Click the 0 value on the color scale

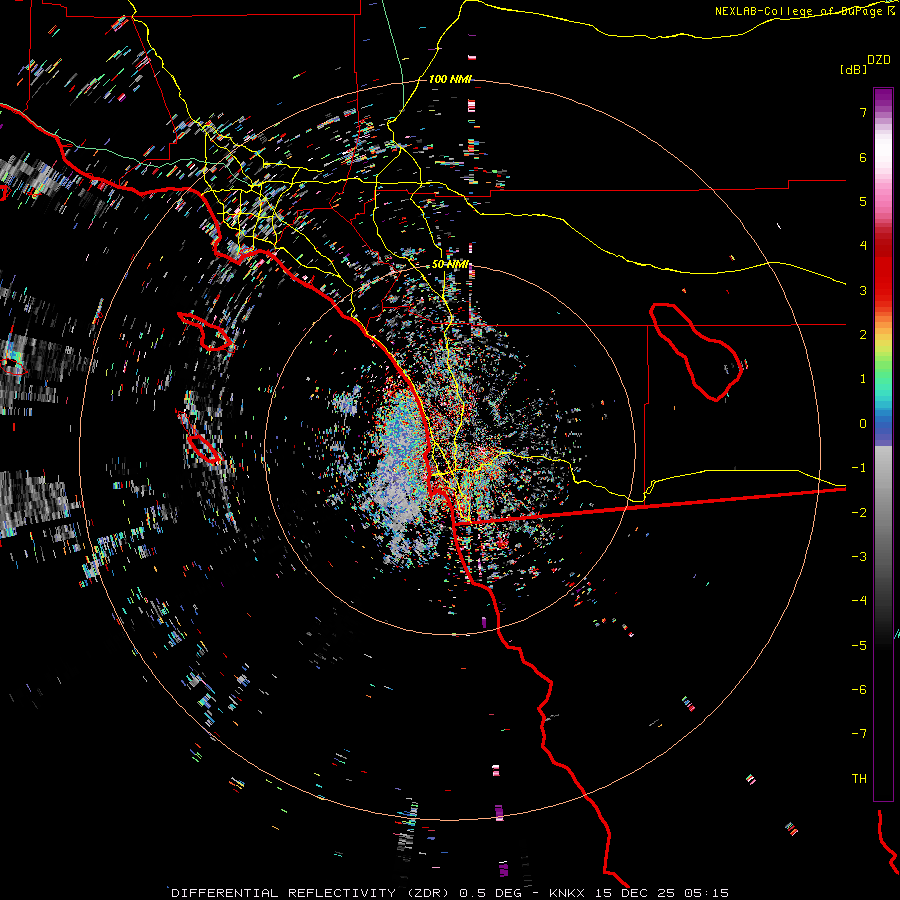coord(863,424)
